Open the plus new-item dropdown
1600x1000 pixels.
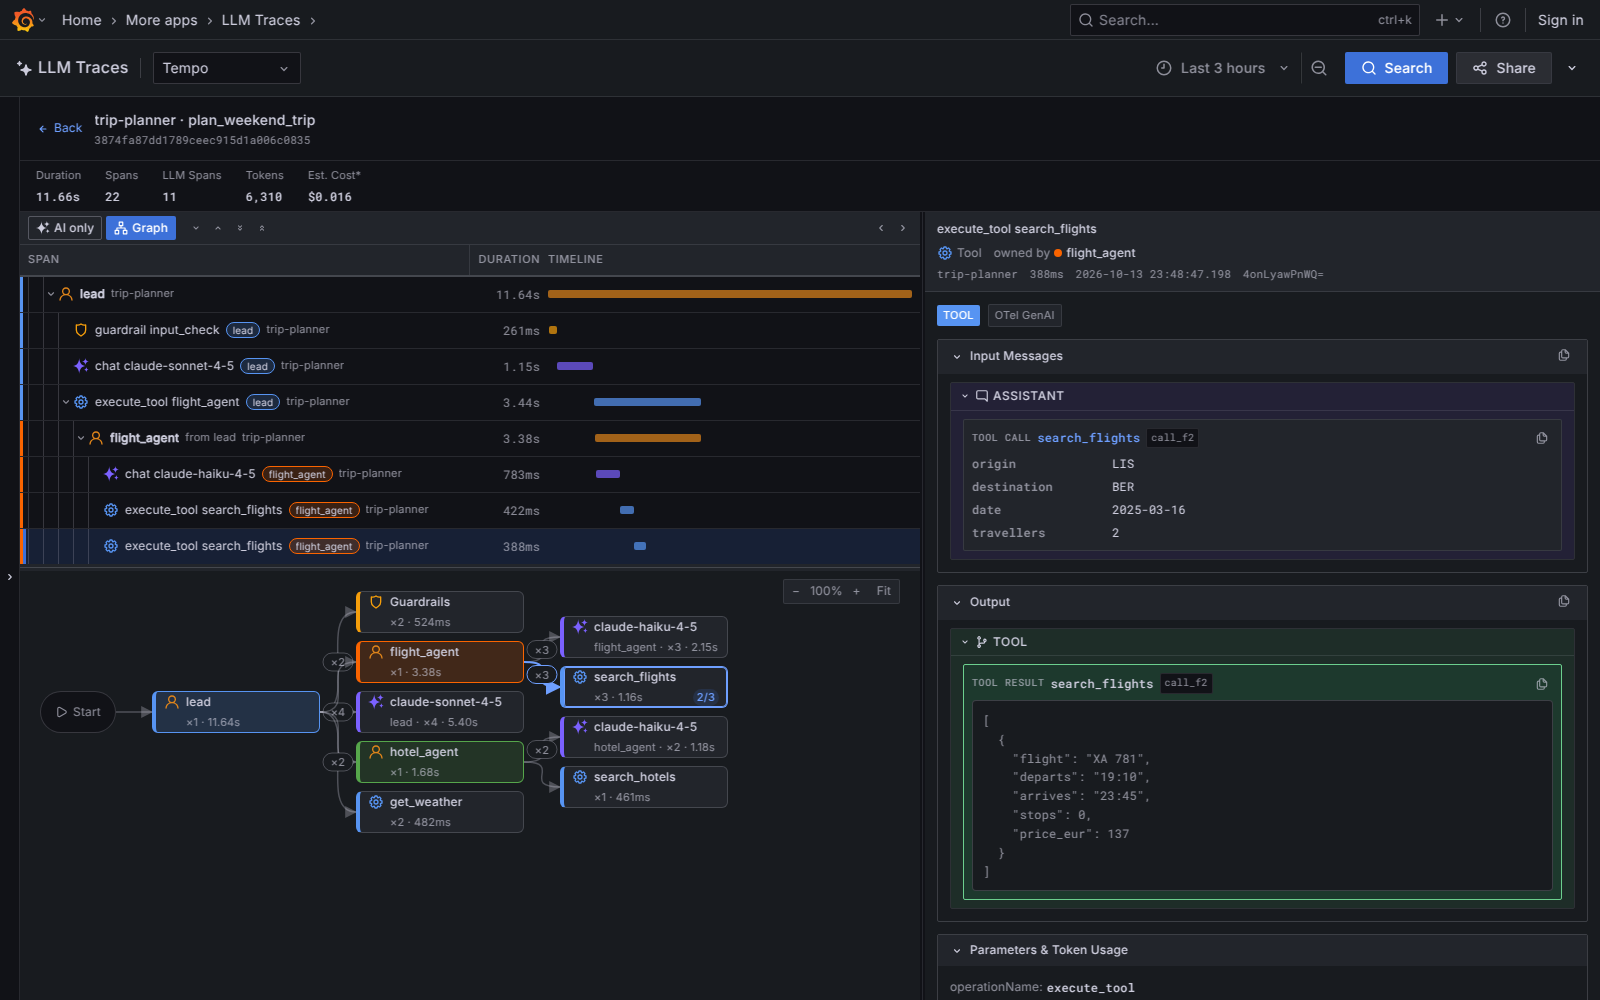[1449, 20]
